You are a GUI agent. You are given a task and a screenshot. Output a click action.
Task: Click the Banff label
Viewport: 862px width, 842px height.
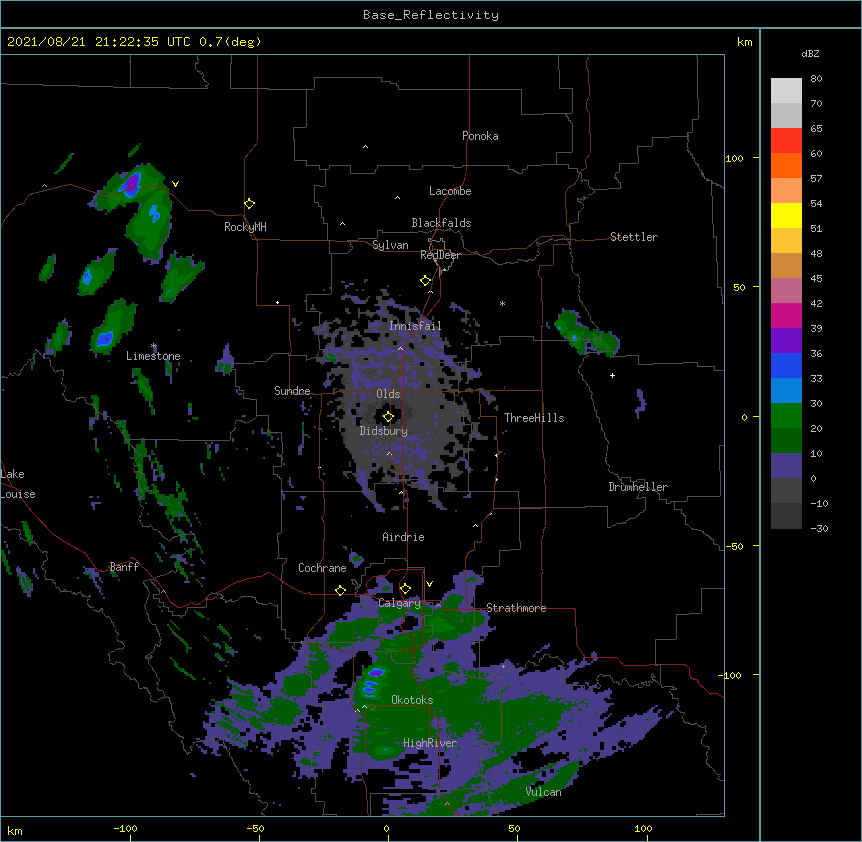(x=124, y=567)
